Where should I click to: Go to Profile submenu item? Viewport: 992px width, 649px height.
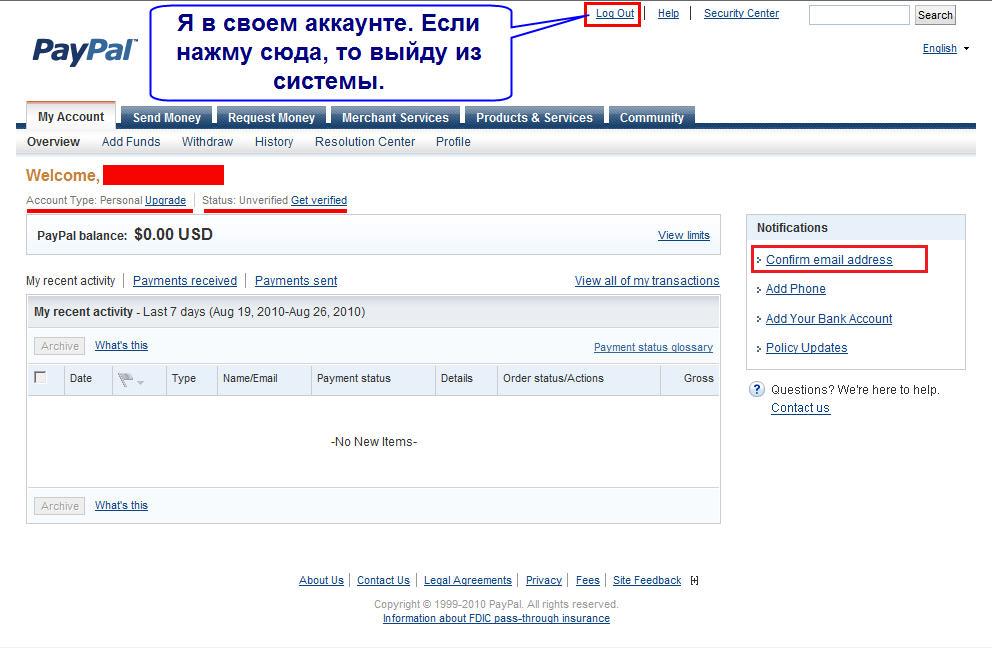pos(453,142)
